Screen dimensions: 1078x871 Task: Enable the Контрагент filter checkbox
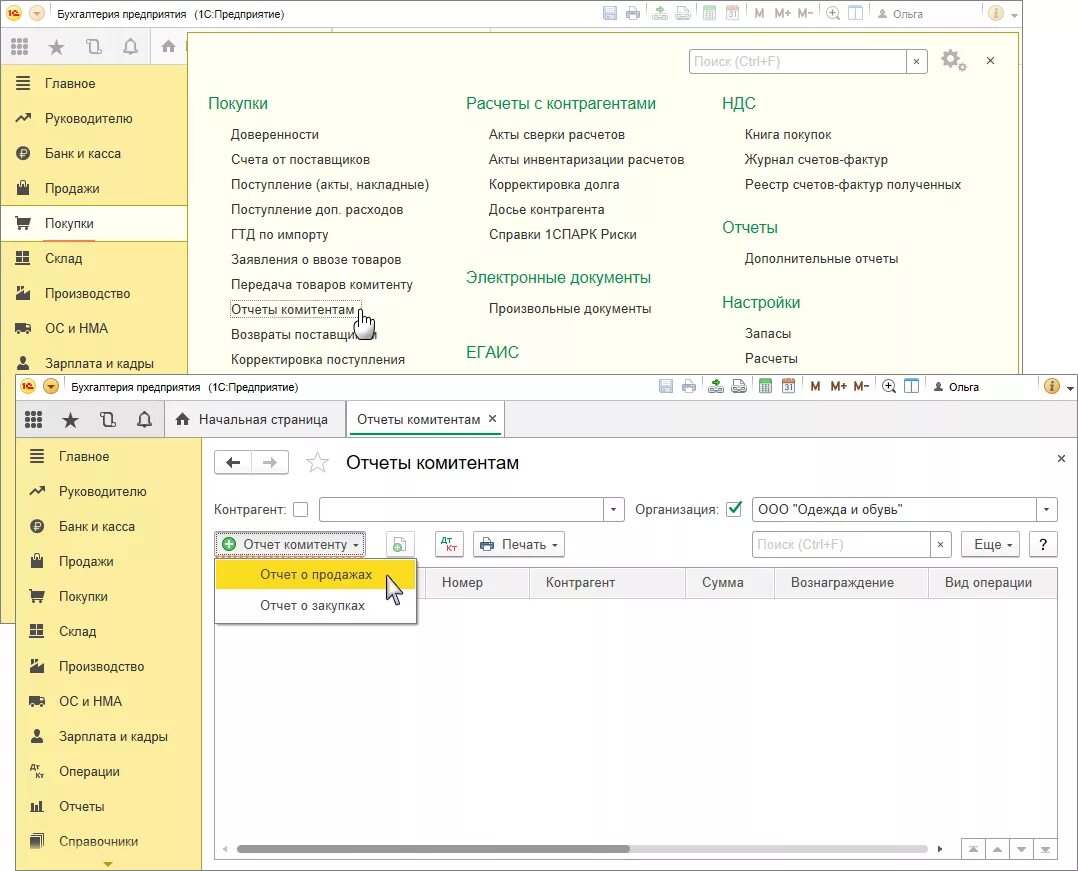click(x=300, y=509)
